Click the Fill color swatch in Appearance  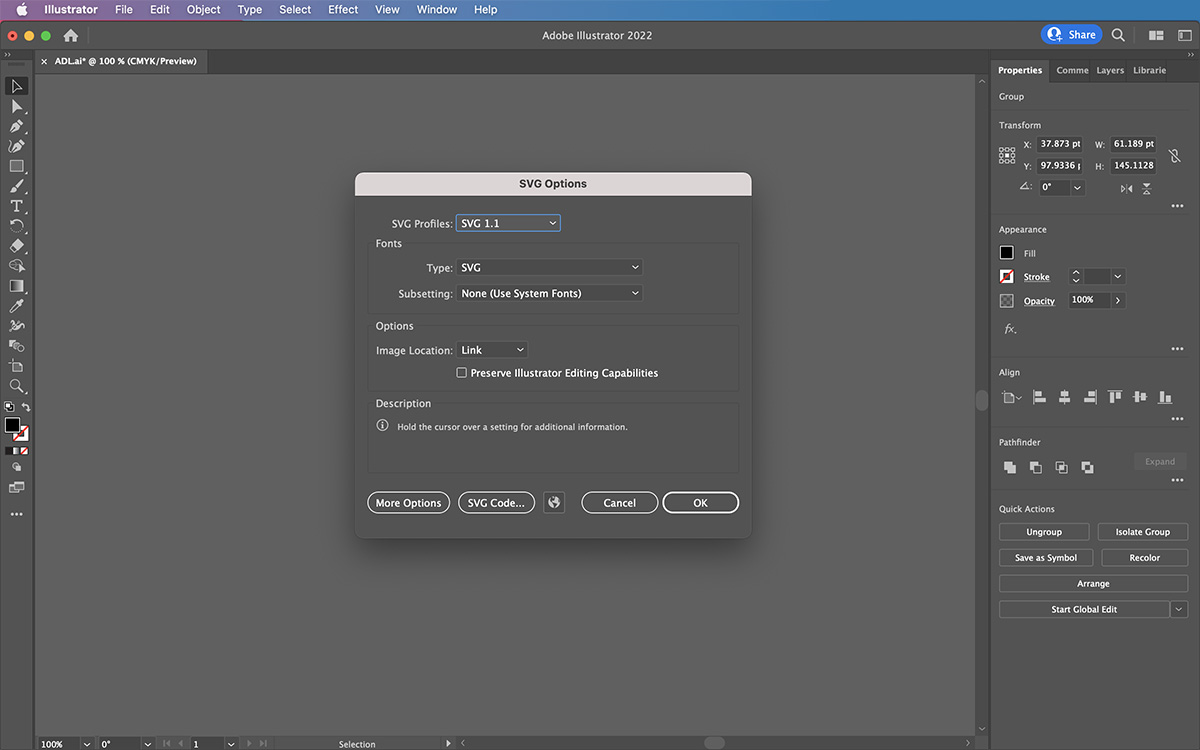click(1007, 253)
